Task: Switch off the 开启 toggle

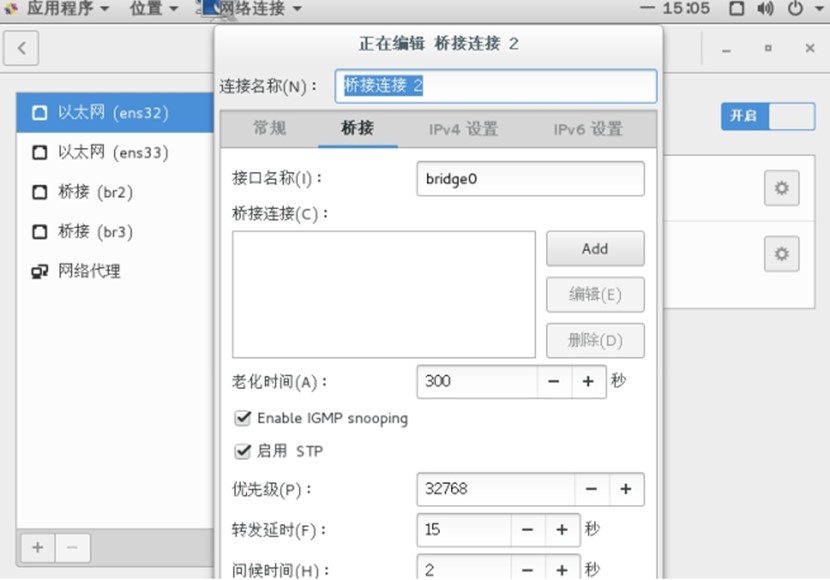Action: click(x=767, y=116)
